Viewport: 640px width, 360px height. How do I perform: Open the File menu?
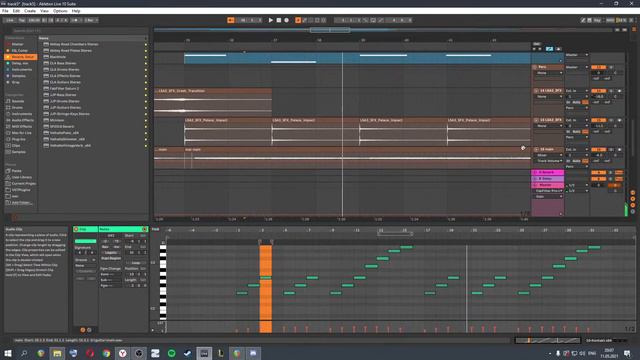pos(5,11)
